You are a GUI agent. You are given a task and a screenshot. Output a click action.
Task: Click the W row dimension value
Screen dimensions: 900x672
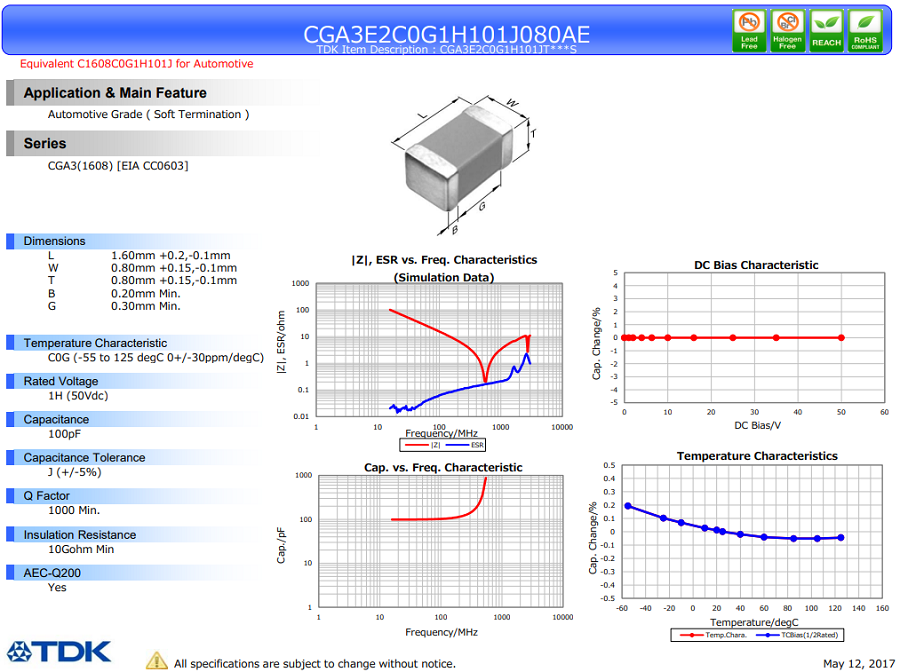click(x=174, y=268)
